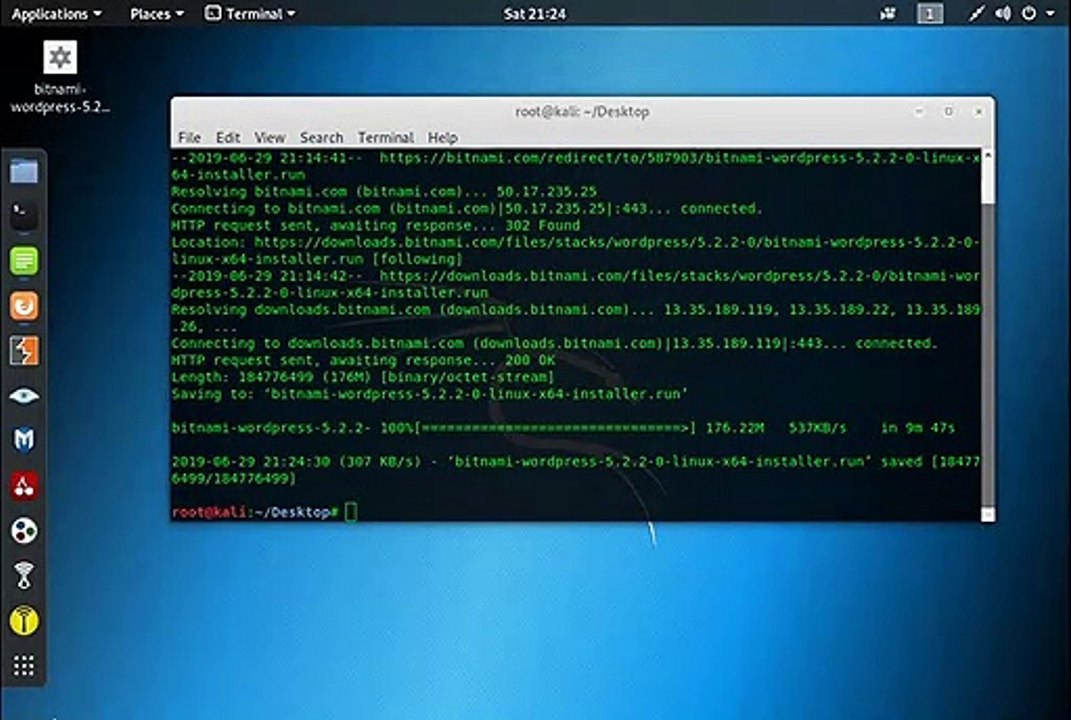Open the Terminal menu in terminal menubar
The image size is (1071, 720).
coord(385,137)
